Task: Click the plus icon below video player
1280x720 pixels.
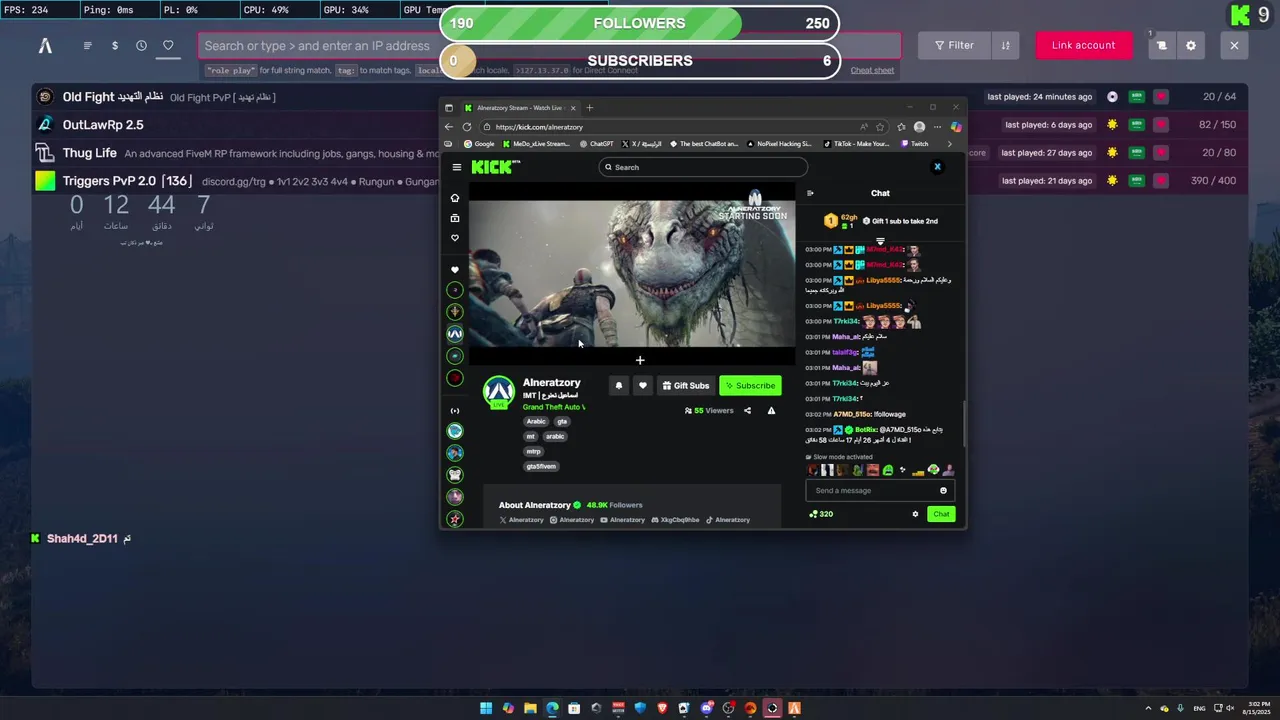Action: point(640,360)
